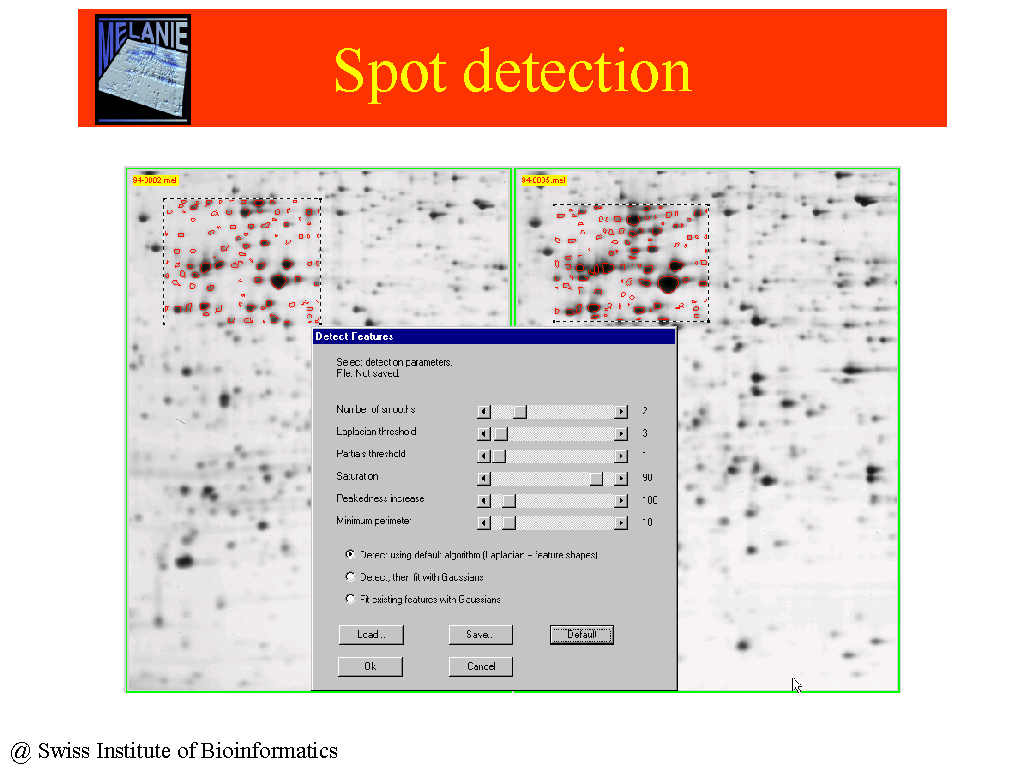The image size is (1024, 768).
Task: Reset parameters with the Default button
Action: pyautogui.click(x=581, y=635)
